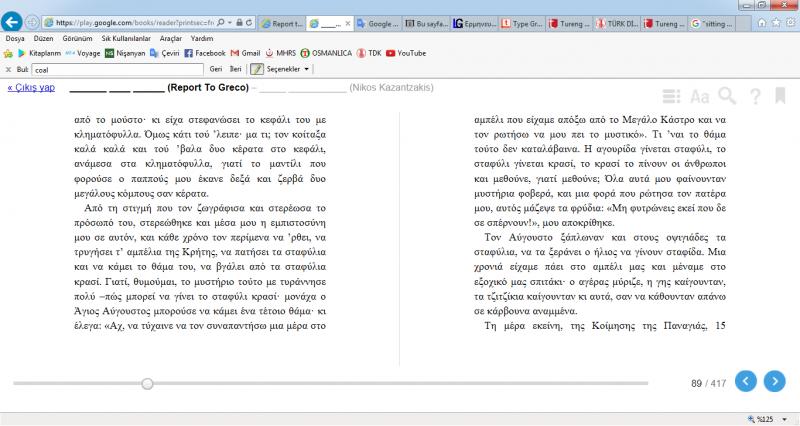Add a bookmark with the ribbon icon
This screenshot has height=426, width=800.
(x=780, y=95)
